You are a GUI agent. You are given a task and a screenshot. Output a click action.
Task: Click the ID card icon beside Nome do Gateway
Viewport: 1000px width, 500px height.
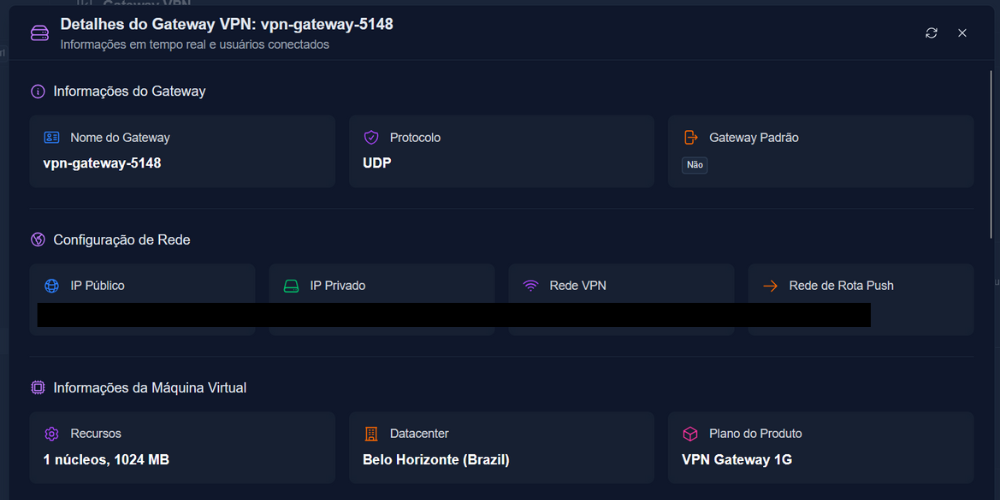coord(52,137)
